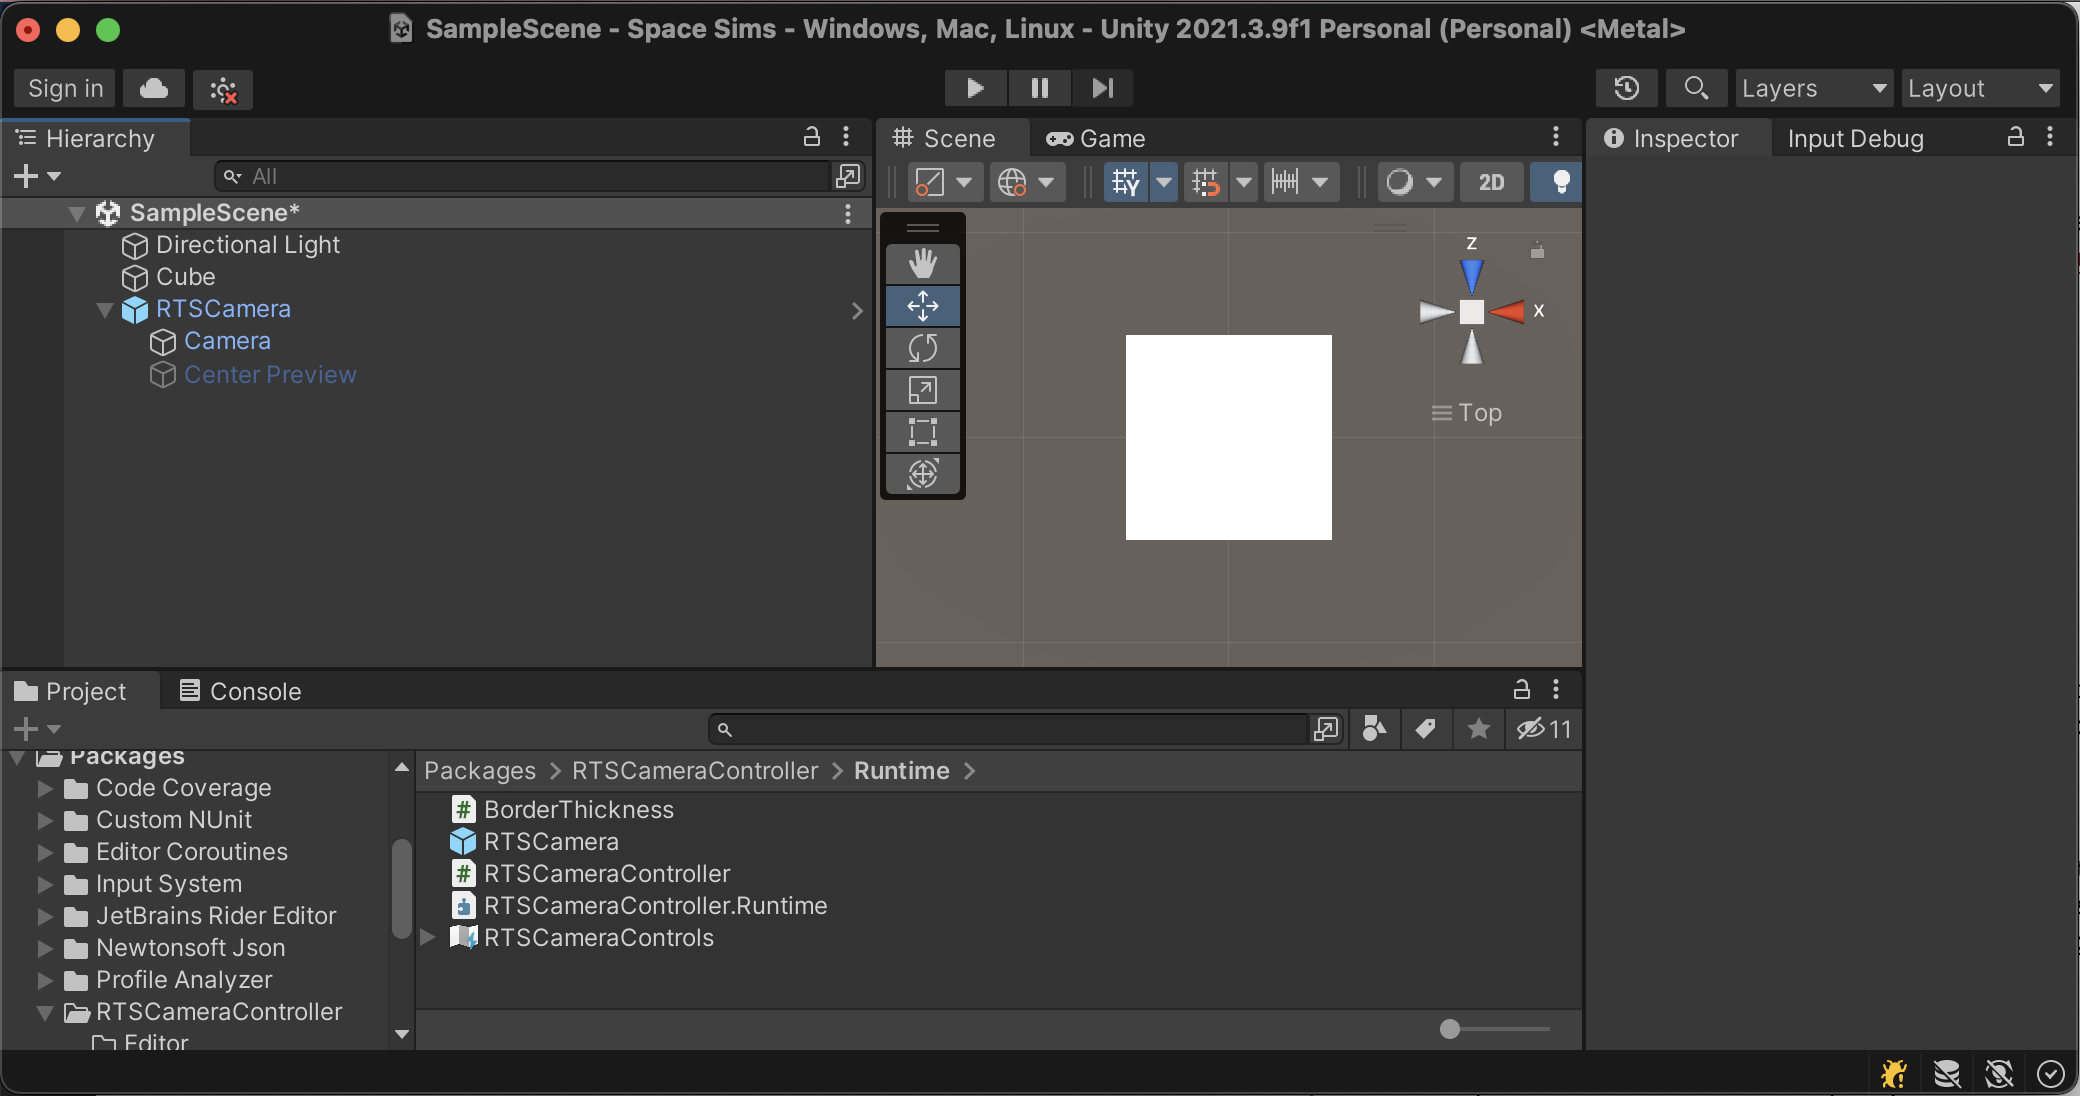Open the Layers dropdown
This screenshot has width=2080, height=1096.
pyautogui.click(x=1814, y=88)
